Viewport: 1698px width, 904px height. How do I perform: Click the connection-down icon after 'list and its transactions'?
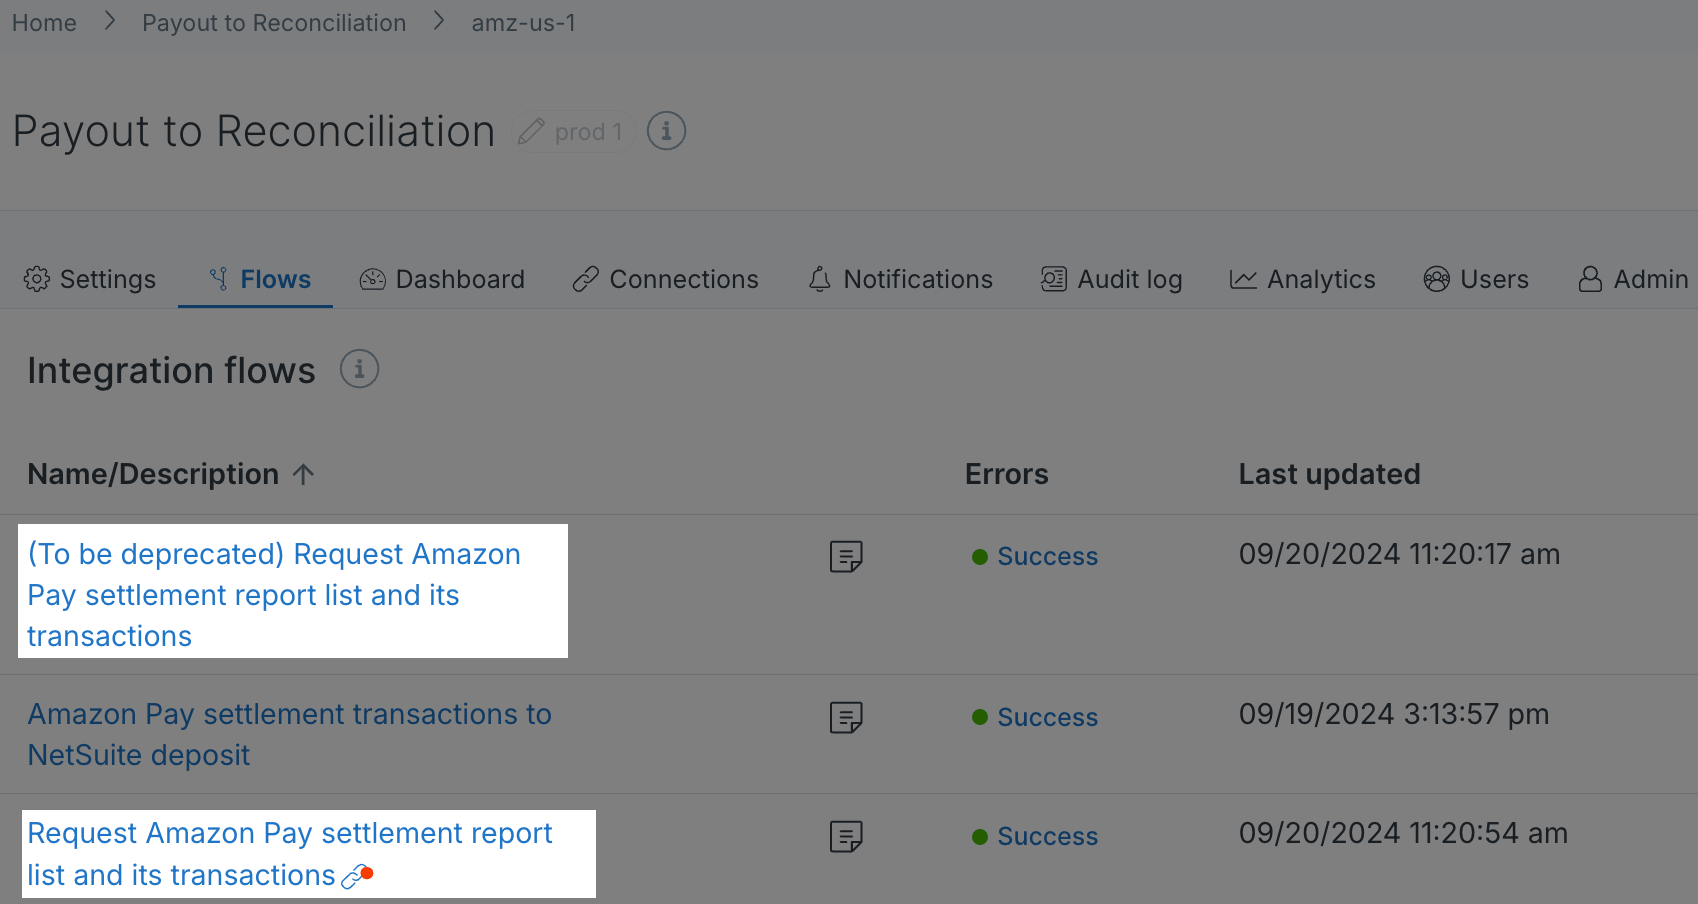[x=357, y=877]
